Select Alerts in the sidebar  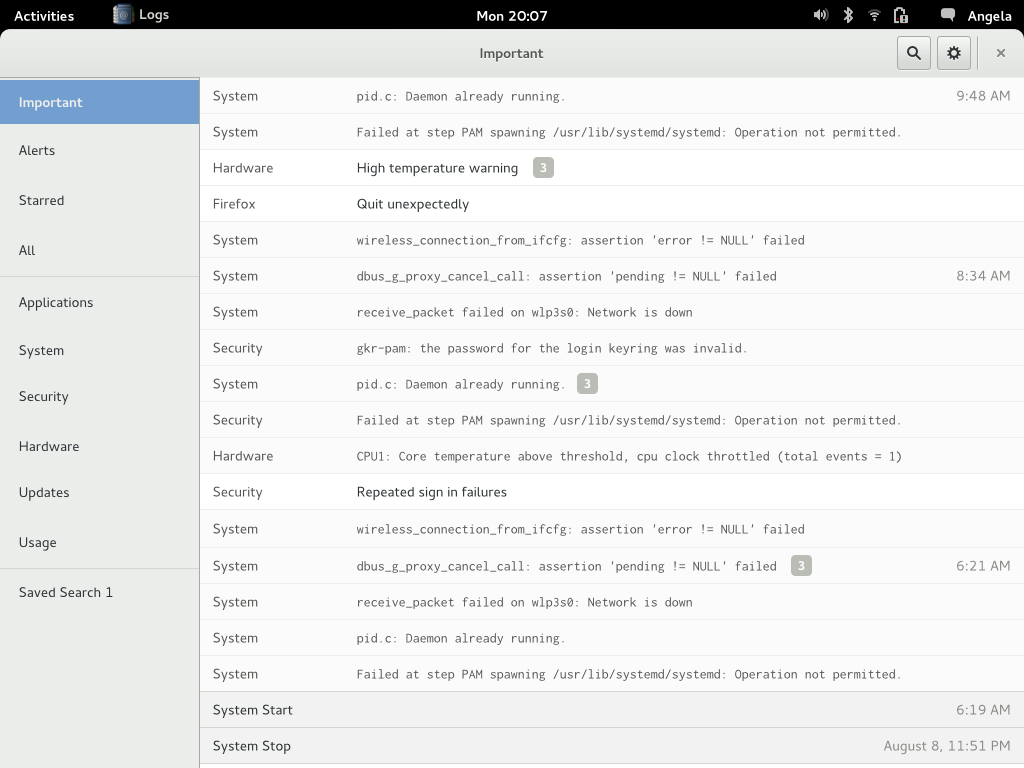99,150
